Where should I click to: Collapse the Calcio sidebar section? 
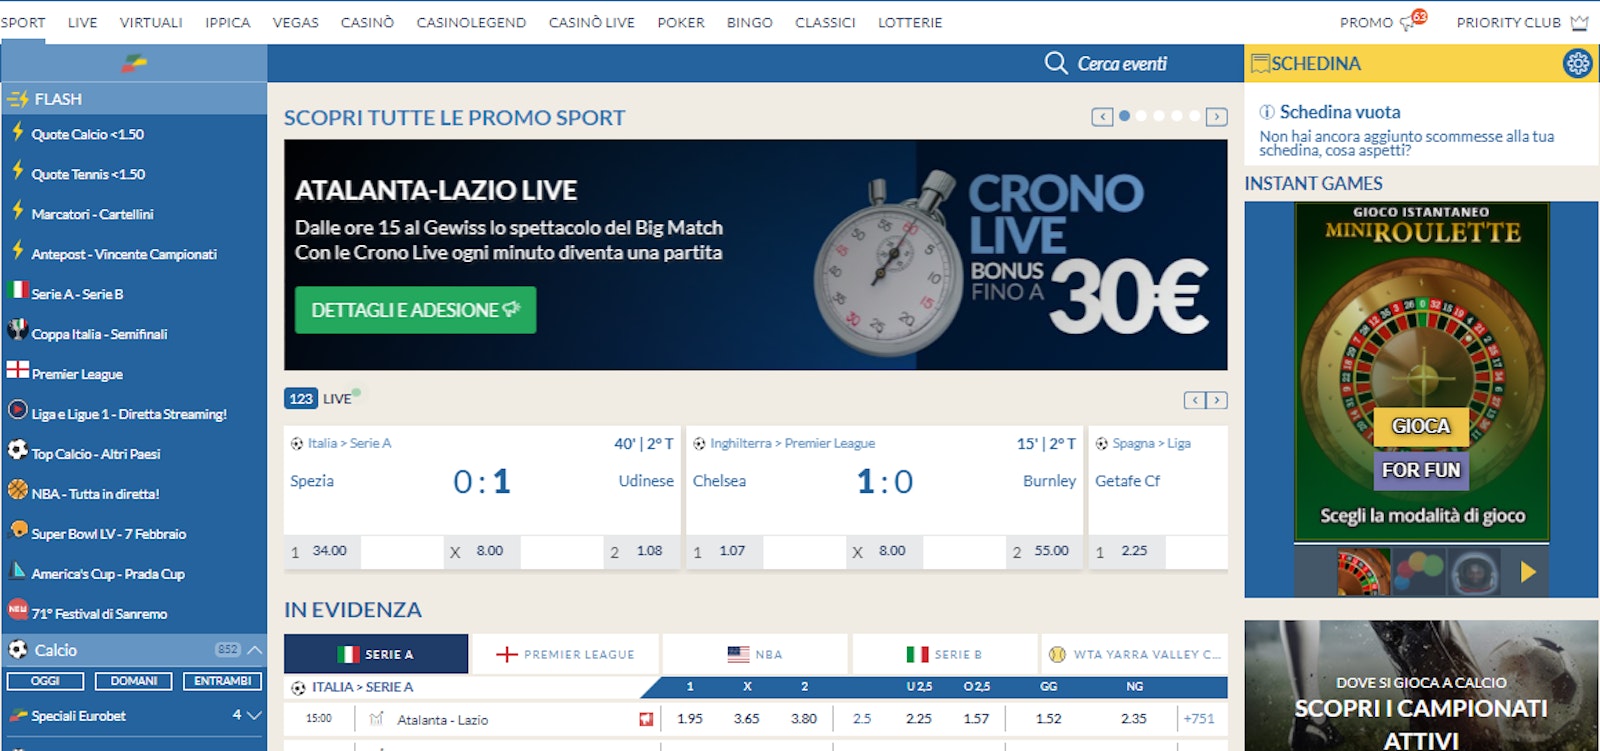255,650
